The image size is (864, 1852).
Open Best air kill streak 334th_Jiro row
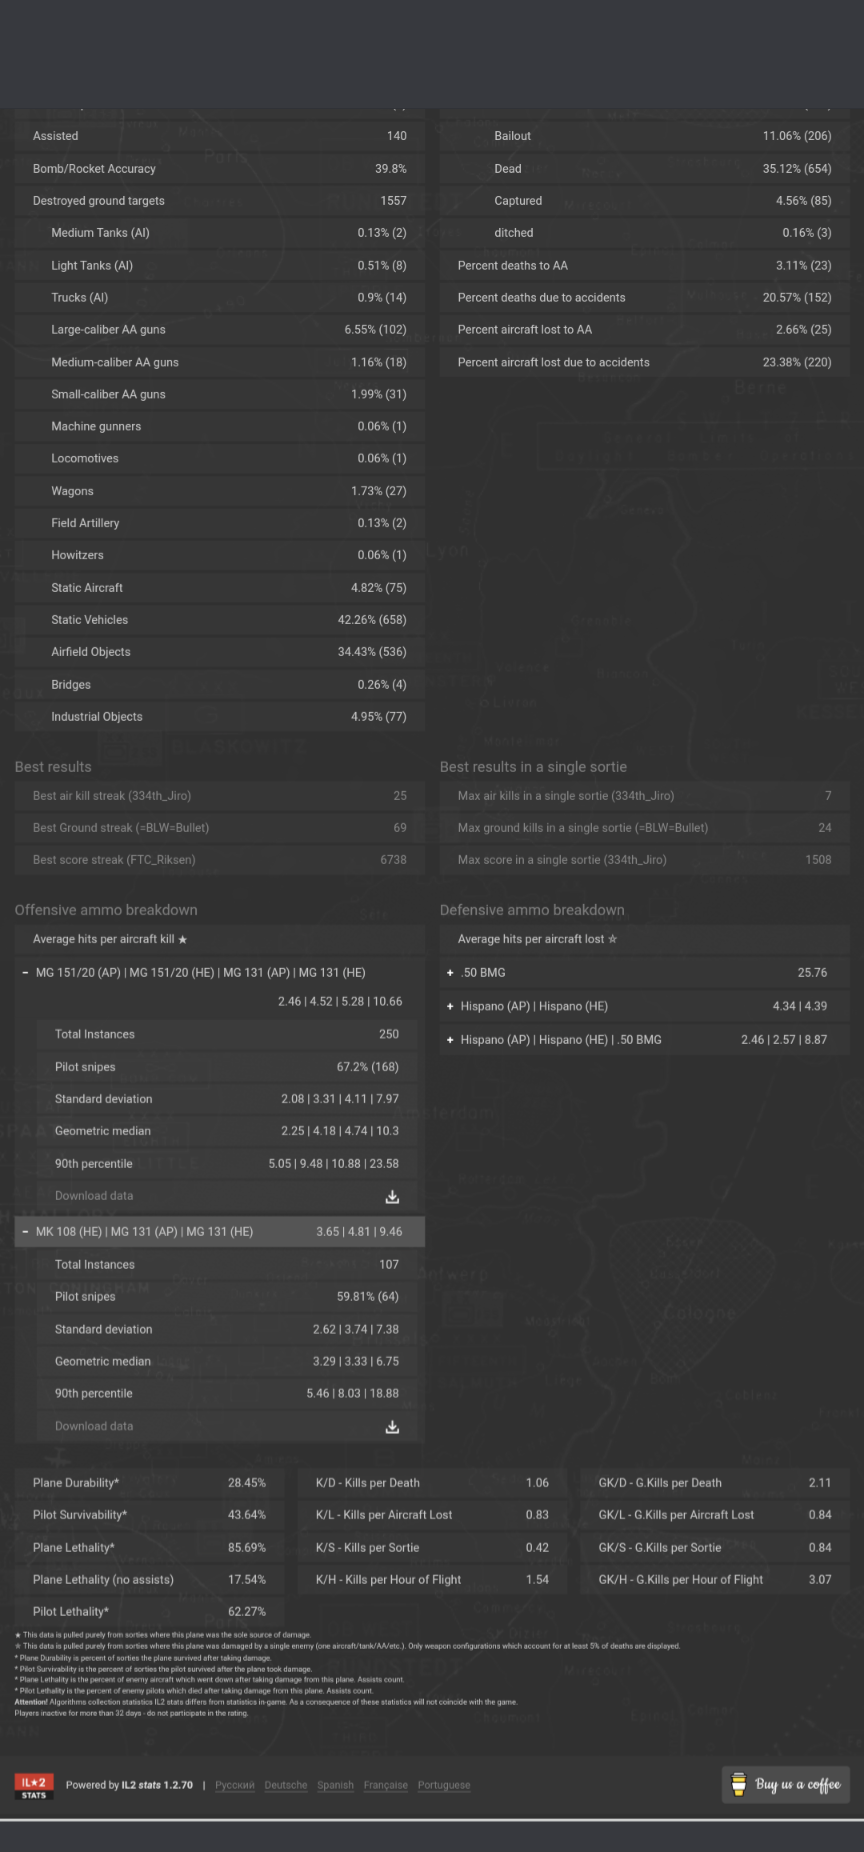pos(220,796)
